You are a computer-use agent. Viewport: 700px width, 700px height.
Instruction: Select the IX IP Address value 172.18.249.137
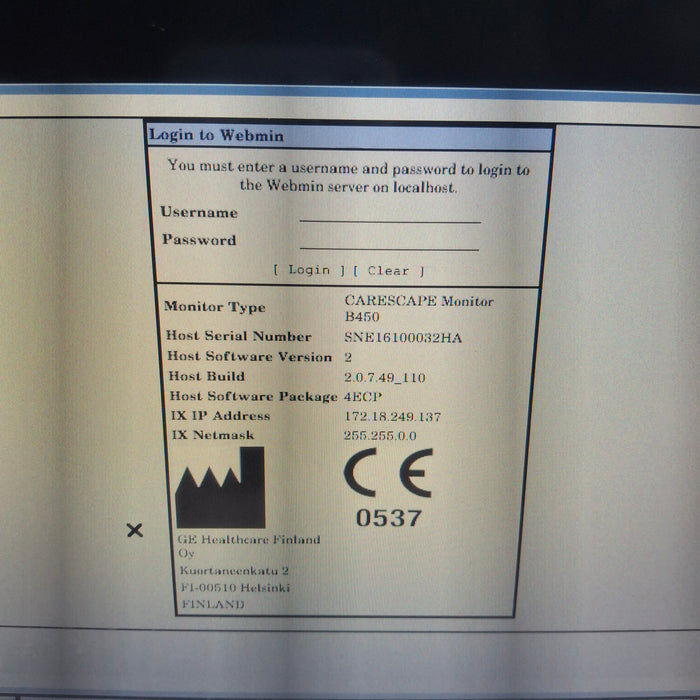tap(392, 416)
